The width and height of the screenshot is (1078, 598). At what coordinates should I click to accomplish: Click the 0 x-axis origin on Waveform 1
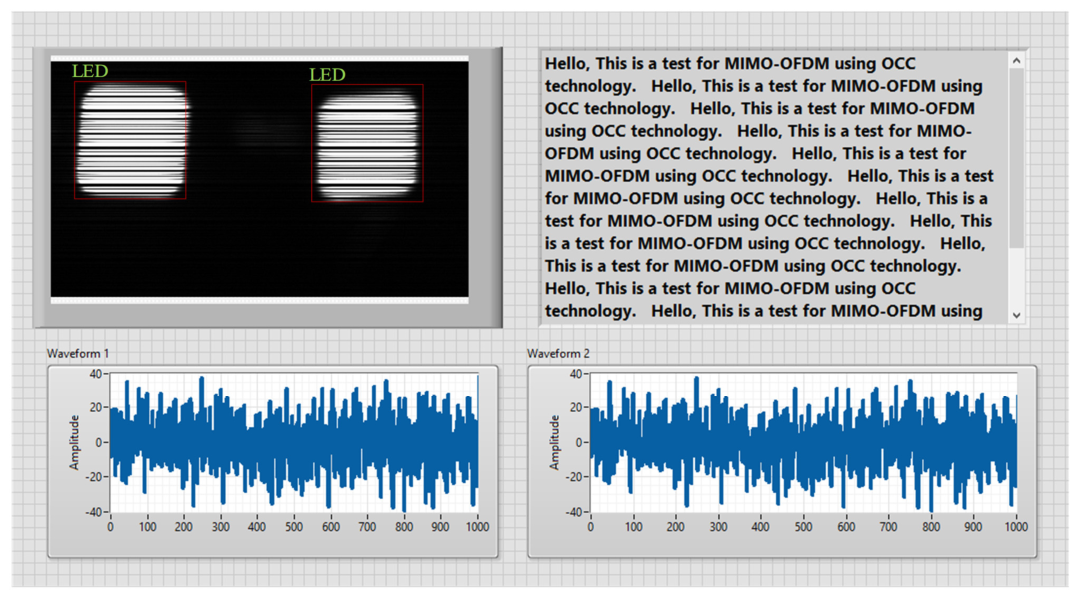click(x=110, y=527)
